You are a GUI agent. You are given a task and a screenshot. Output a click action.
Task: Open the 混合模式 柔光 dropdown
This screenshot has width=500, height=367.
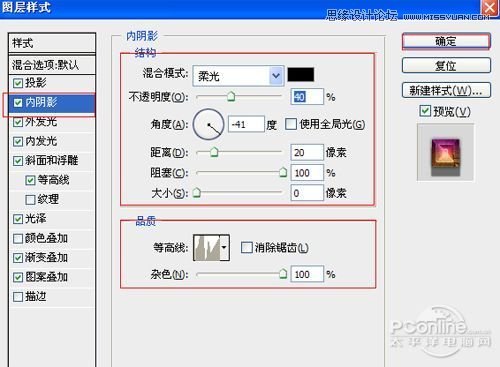coord(238,76)
